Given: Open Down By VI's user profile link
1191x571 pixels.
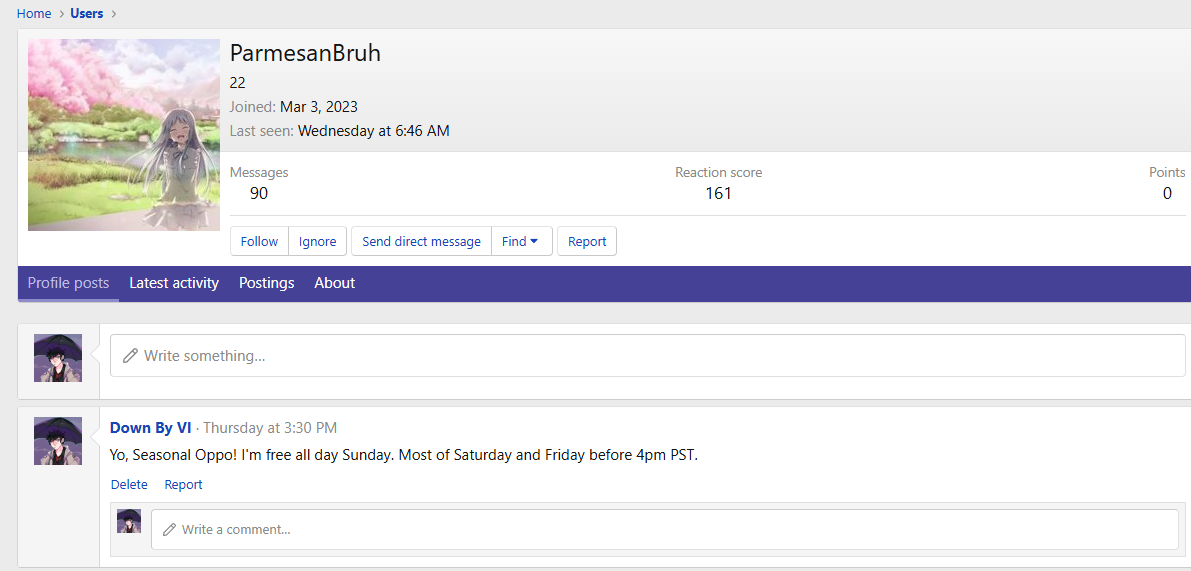Looking at the screenshot, I should [x=150, y=428].
